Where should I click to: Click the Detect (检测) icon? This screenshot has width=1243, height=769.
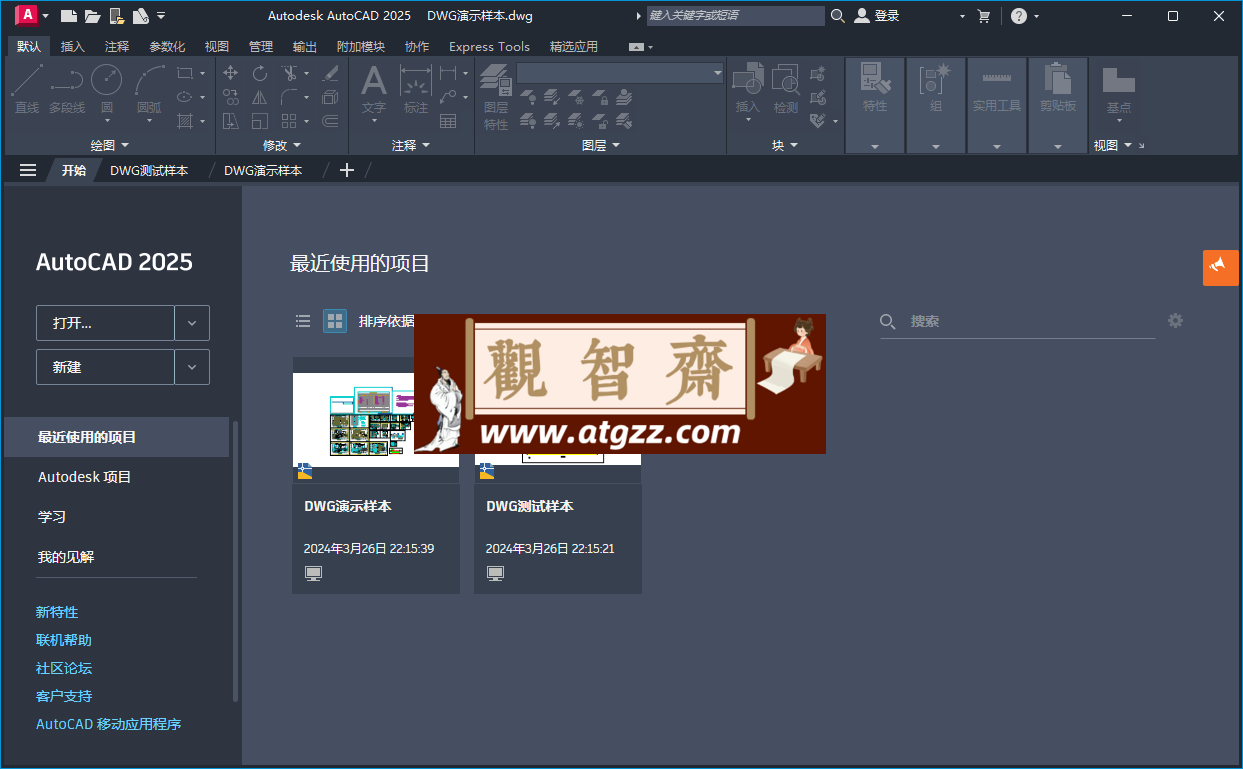click(x=786, y=88)
